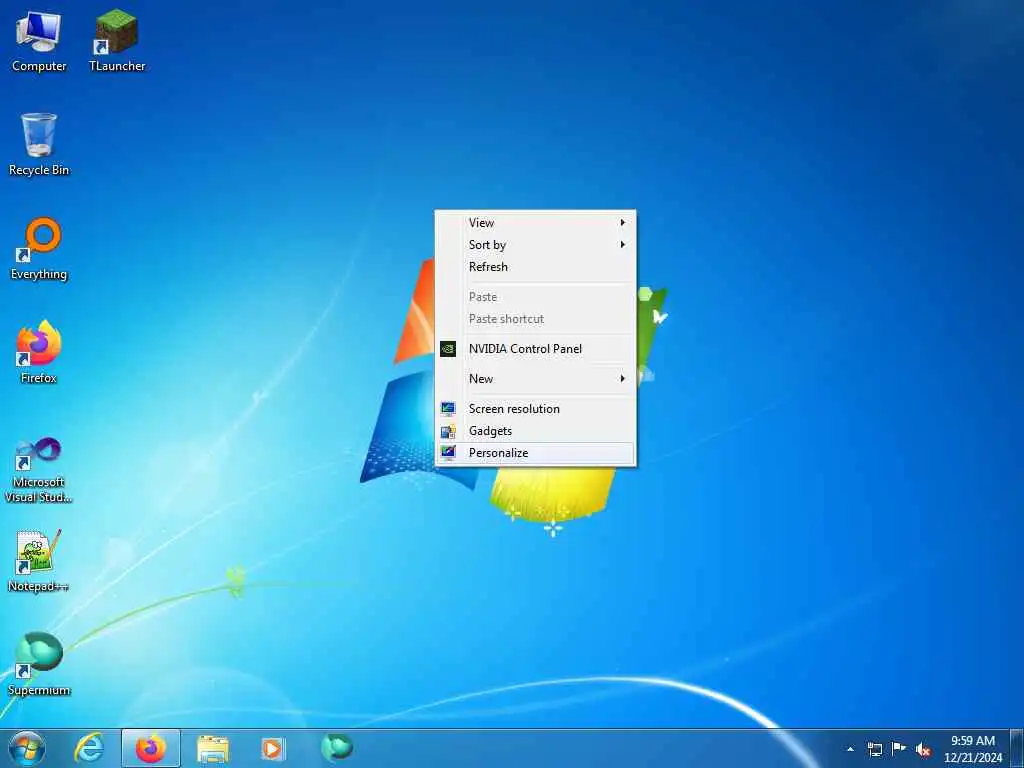Open the Windows Start menu orb
Screen dimensions: 1024x768
coord(27,748)
